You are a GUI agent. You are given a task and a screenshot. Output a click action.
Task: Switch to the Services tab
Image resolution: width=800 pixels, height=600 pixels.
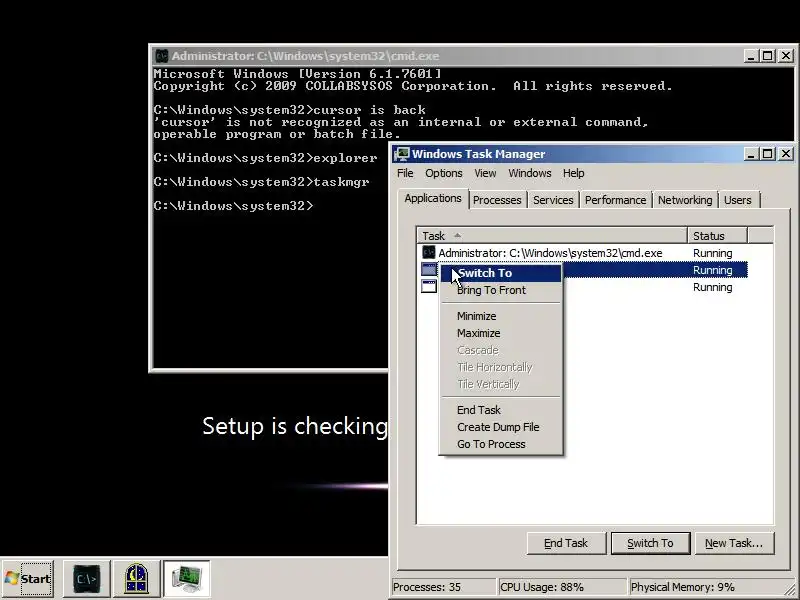point(553,200)
